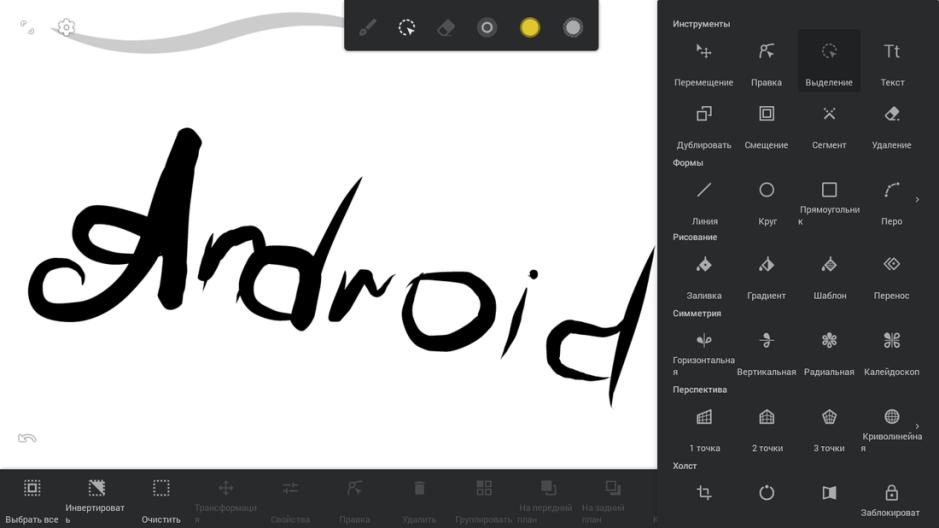Select the Прямоугольник rectangle shape

pyautogui.click(x=829, y=201)
